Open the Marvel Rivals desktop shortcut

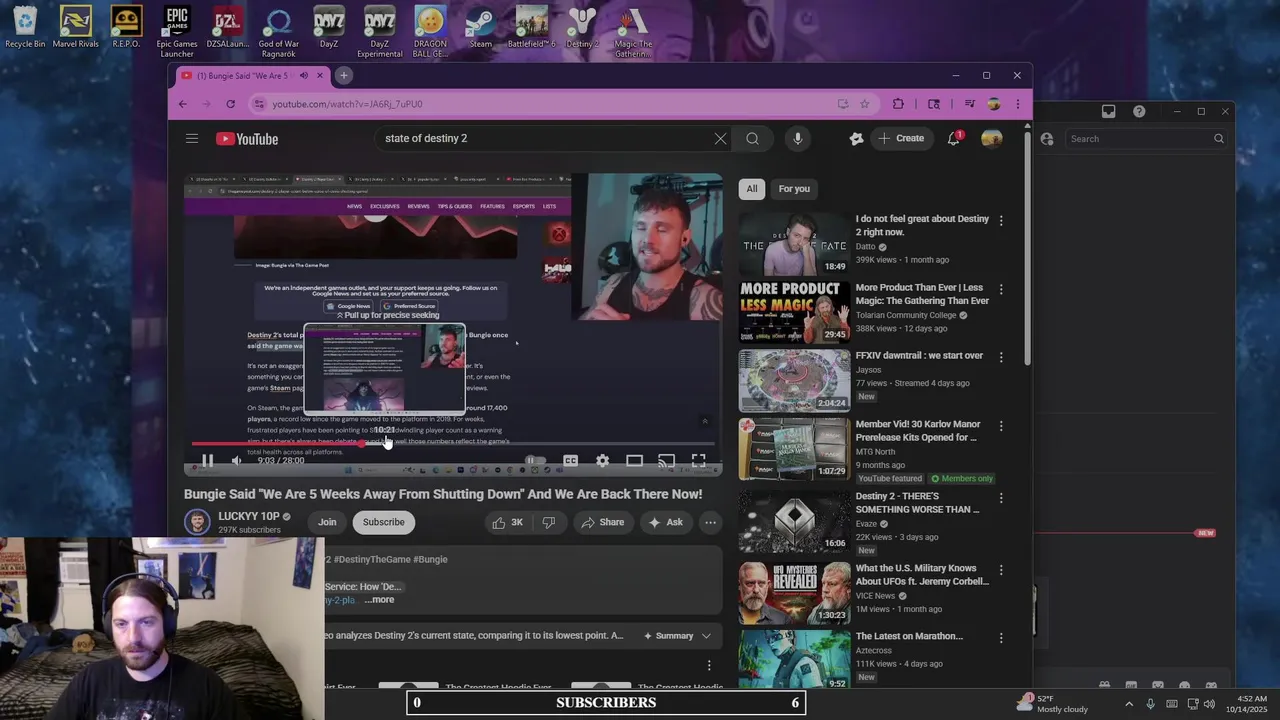coord(76,27)
